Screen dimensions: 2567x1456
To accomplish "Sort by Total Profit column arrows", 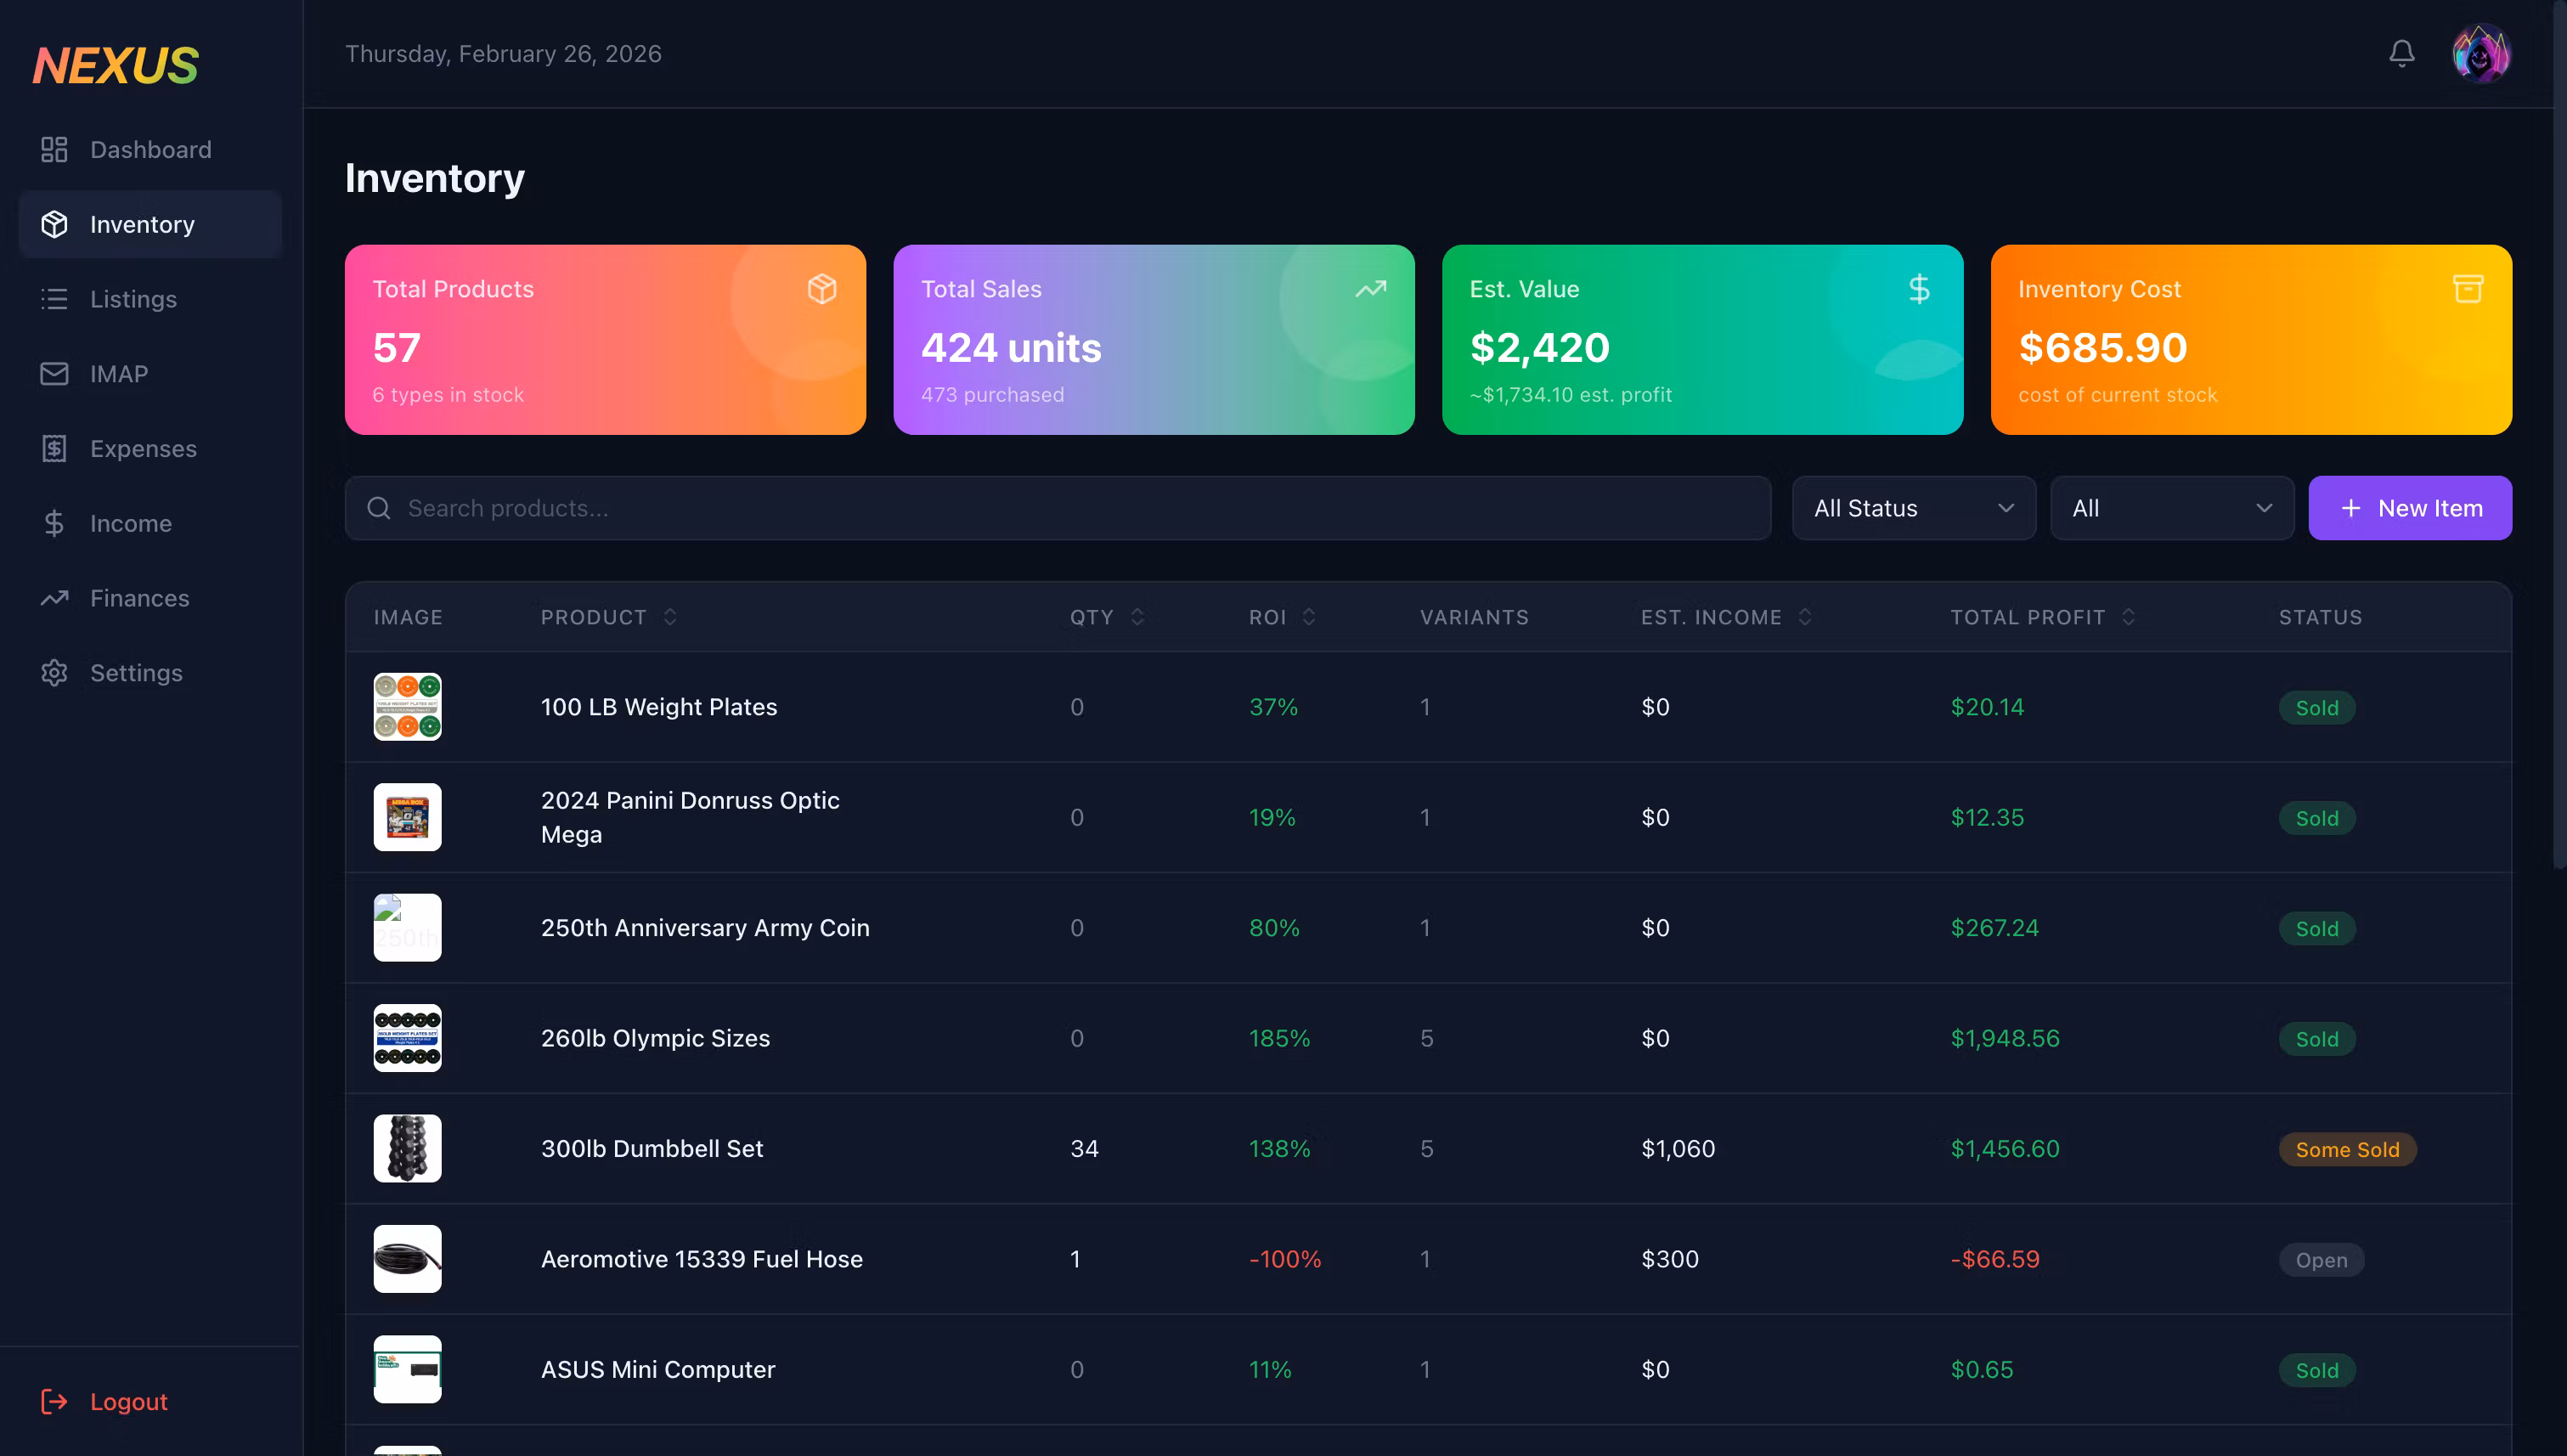I will pyautogui.click(x=2128, y=617).
